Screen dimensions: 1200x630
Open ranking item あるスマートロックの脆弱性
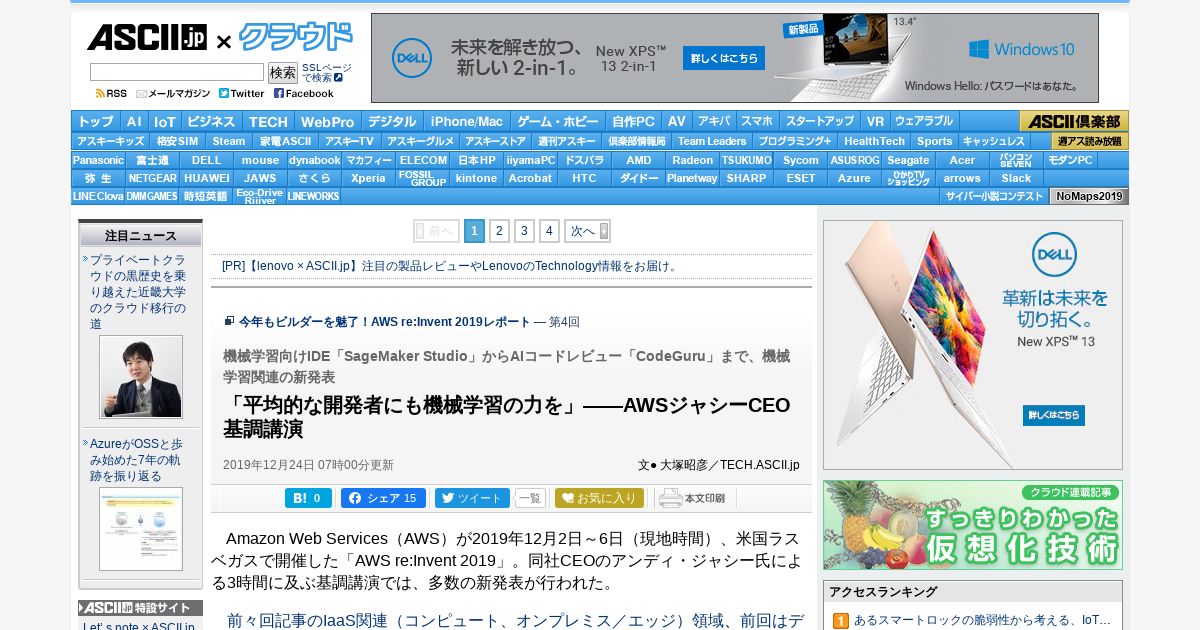(982, 620)
